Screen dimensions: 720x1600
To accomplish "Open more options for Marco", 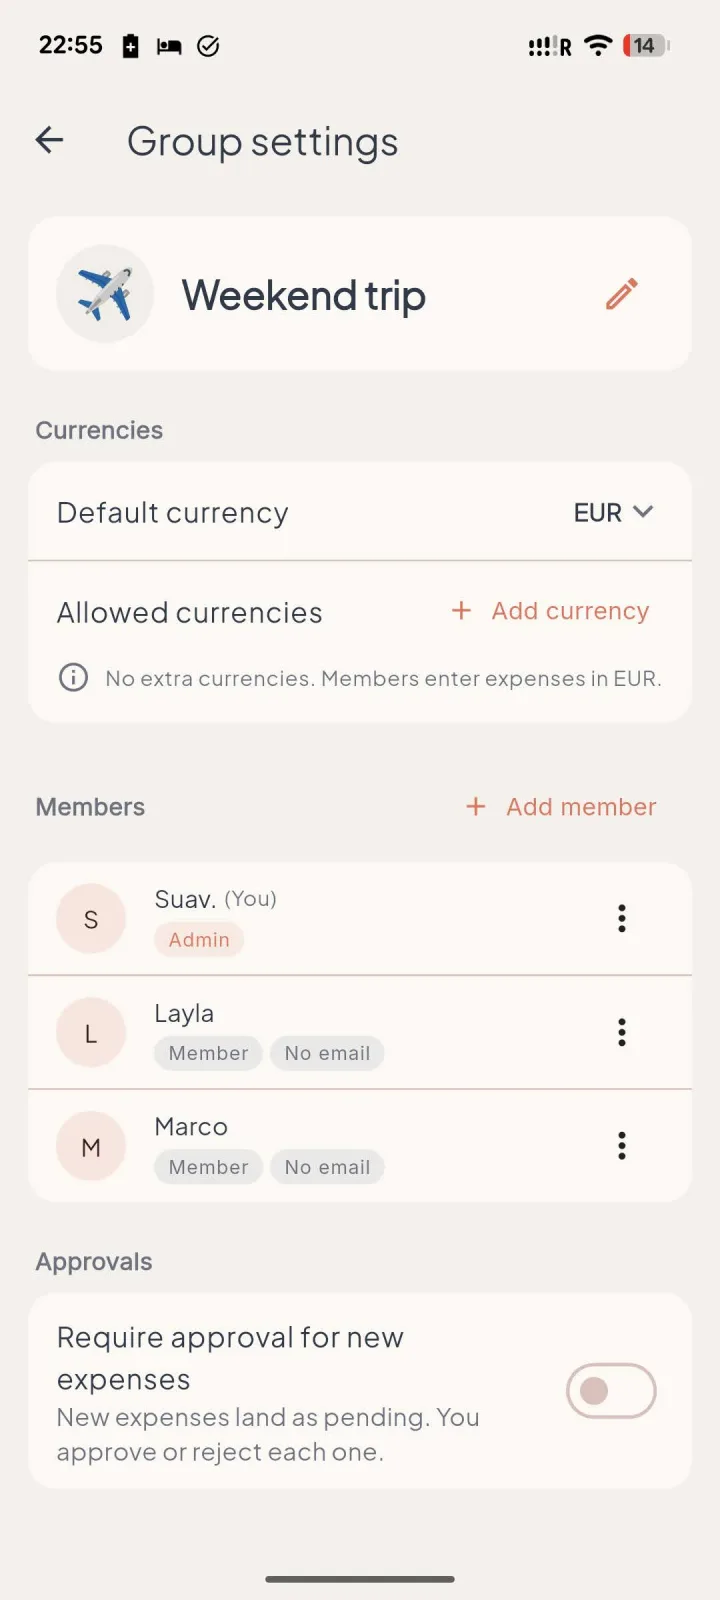I will pyautogui.click(x=622, y=1146).
